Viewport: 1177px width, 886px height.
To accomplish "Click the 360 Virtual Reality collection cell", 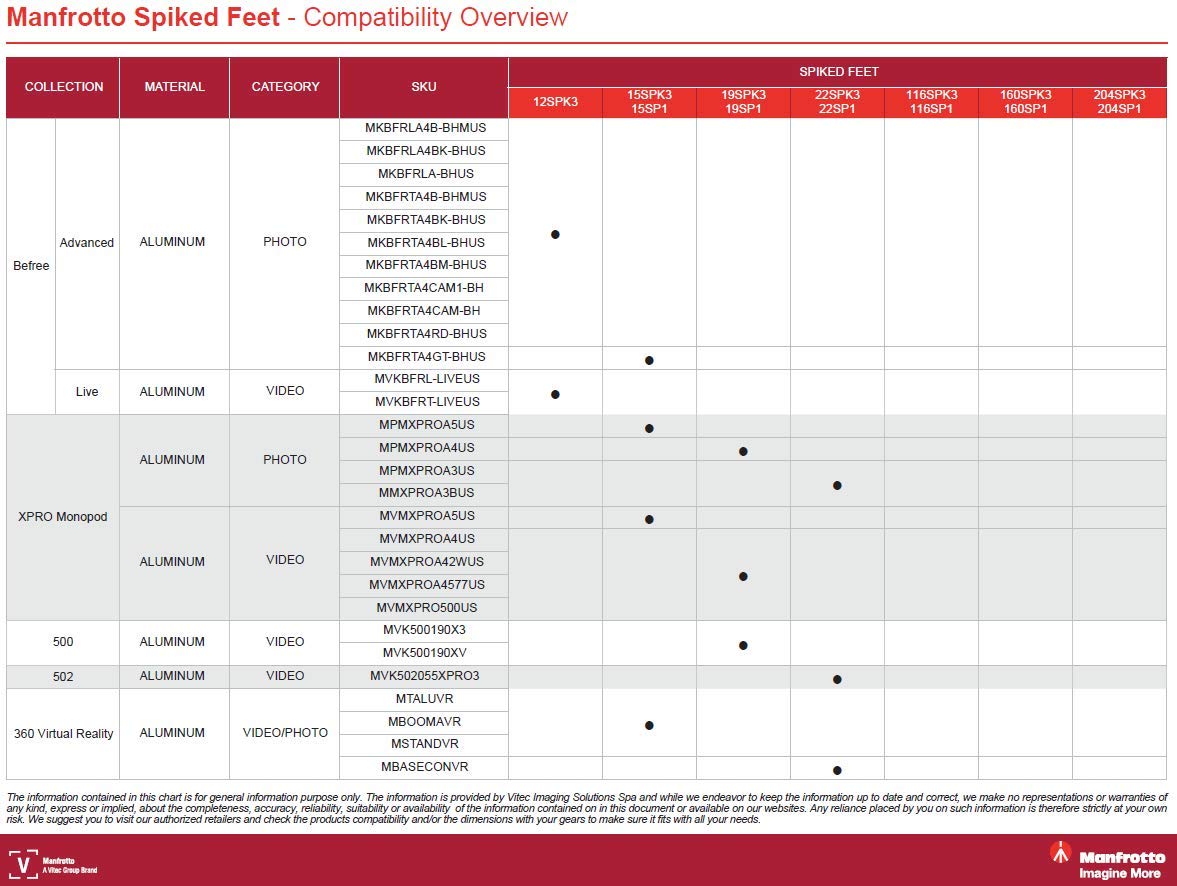I will (63, 733).
